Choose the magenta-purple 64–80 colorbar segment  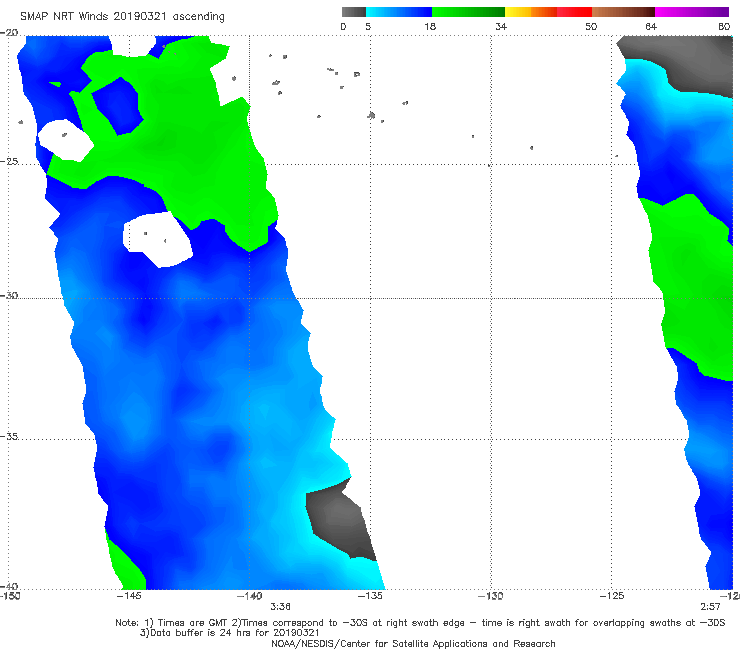692,12
